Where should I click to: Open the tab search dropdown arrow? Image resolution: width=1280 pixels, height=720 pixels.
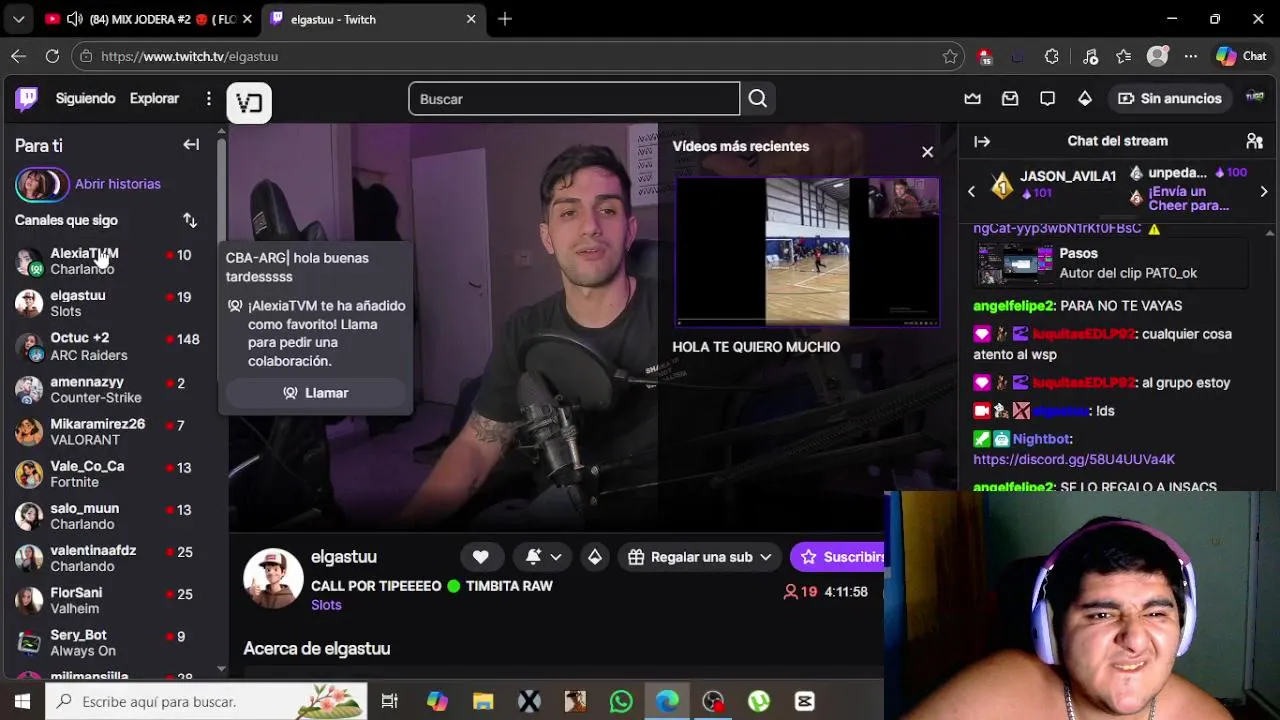coord(18,19)
